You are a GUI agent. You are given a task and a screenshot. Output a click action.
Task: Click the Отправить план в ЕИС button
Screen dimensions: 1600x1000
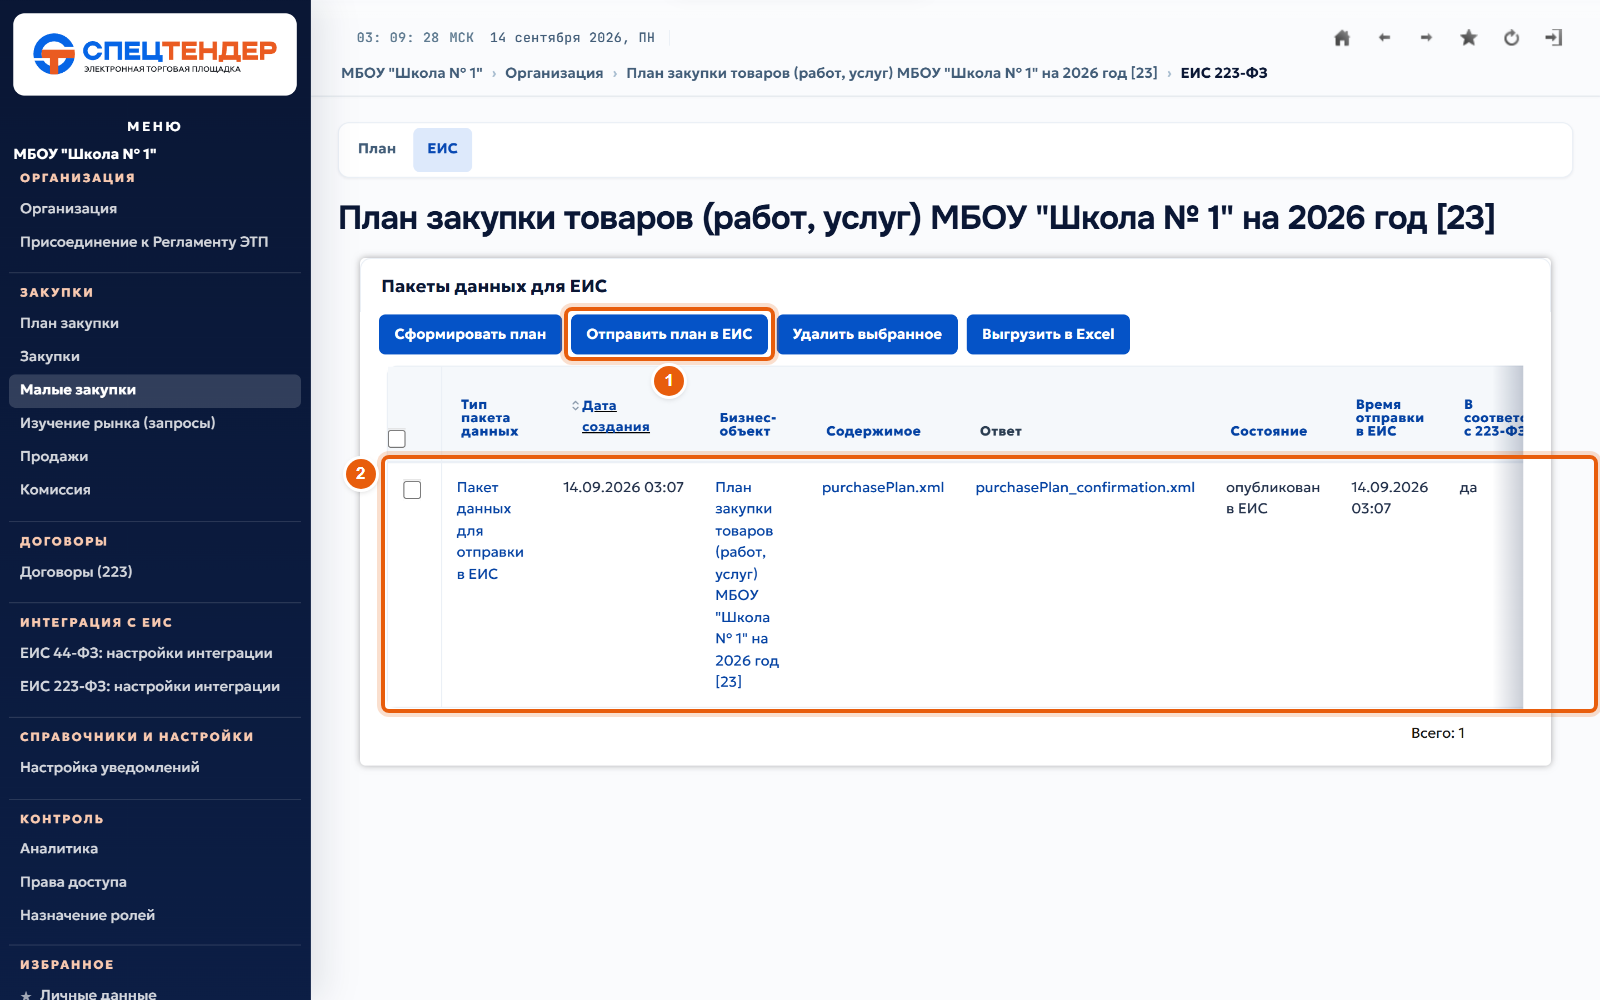(669, 334)
